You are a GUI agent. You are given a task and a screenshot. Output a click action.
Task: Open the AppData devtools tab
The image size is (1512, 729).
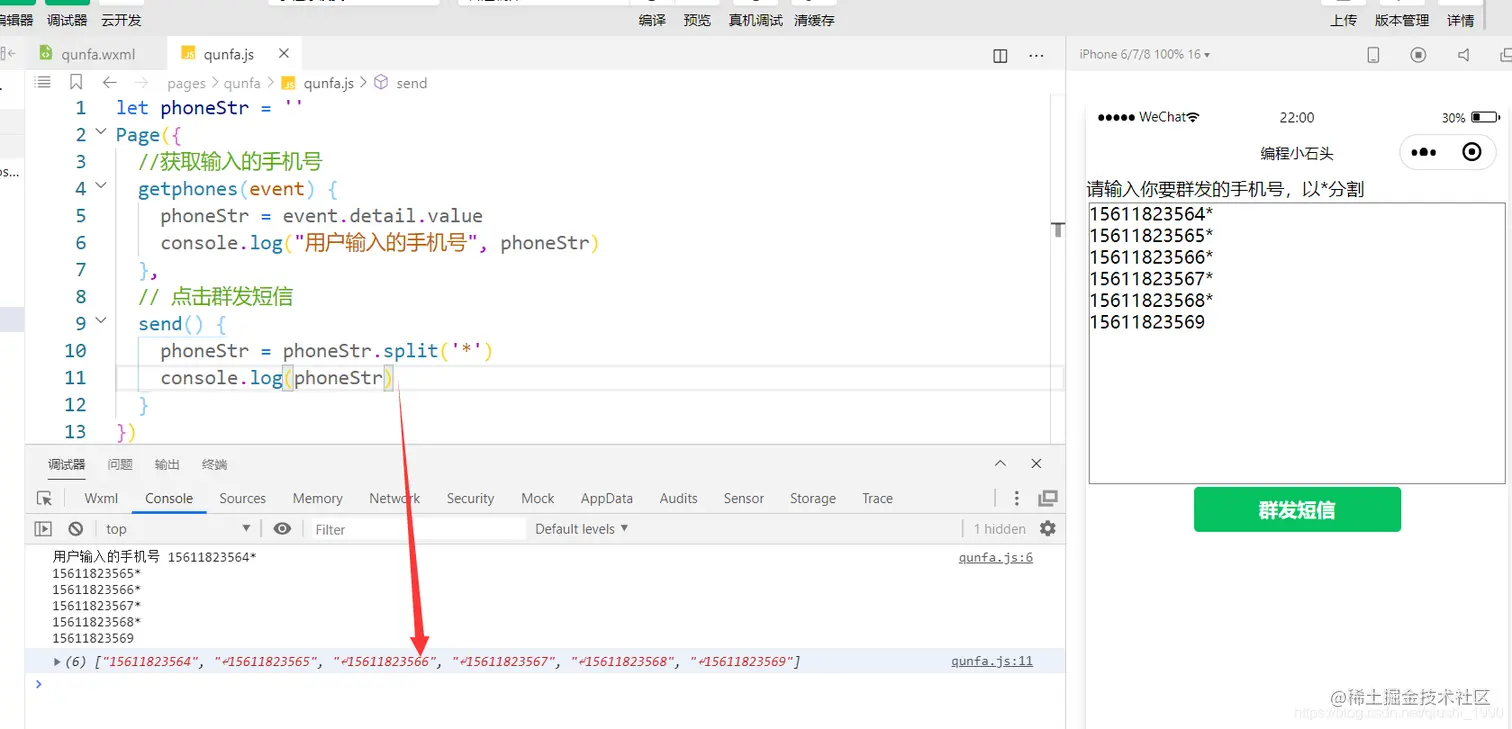tap(607, 498)
